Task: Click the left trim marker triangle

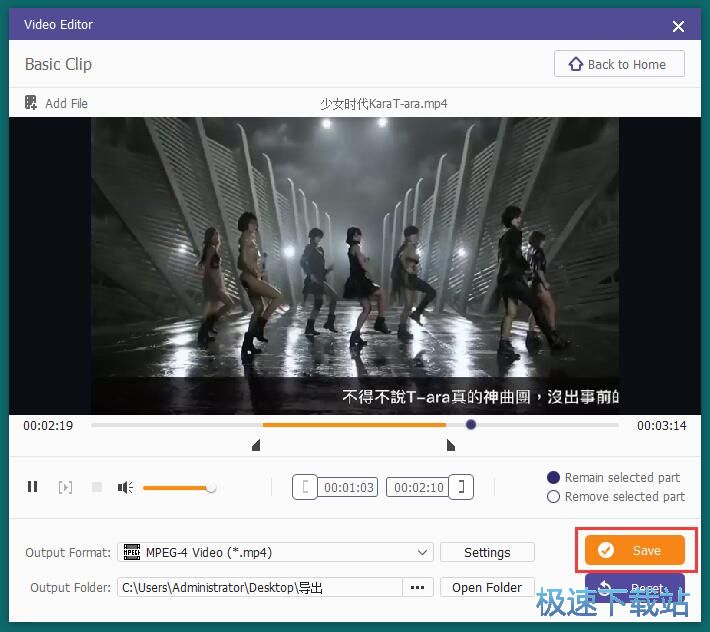Action: pos(256,445)
